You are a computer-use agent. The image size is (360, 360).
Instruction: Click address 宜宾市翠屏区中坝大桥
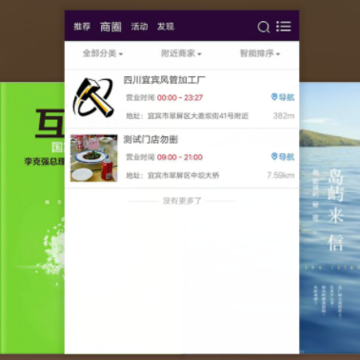[x=183, y=175]
